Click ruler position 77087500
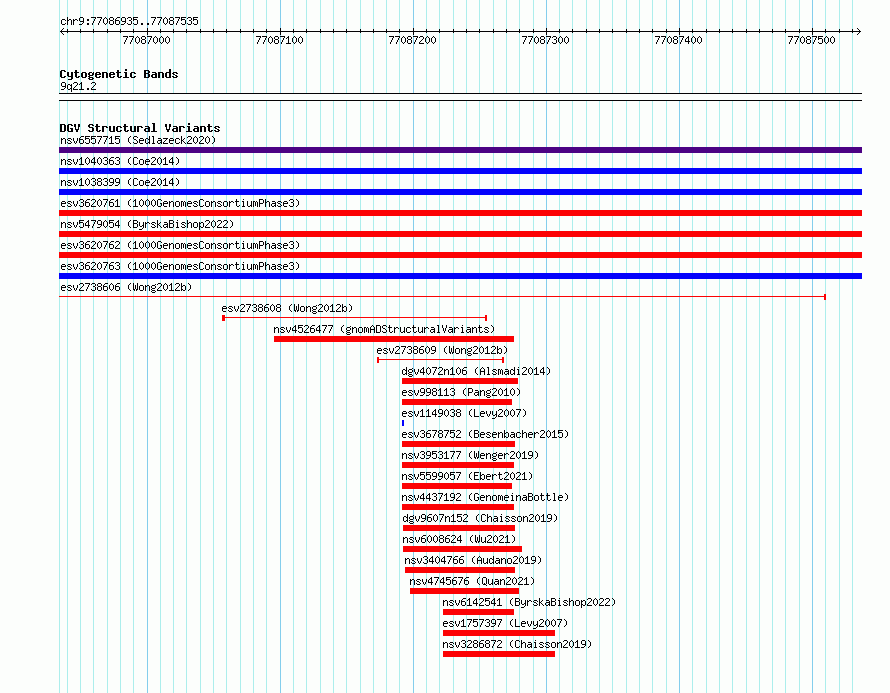 [x=812, y=40]
